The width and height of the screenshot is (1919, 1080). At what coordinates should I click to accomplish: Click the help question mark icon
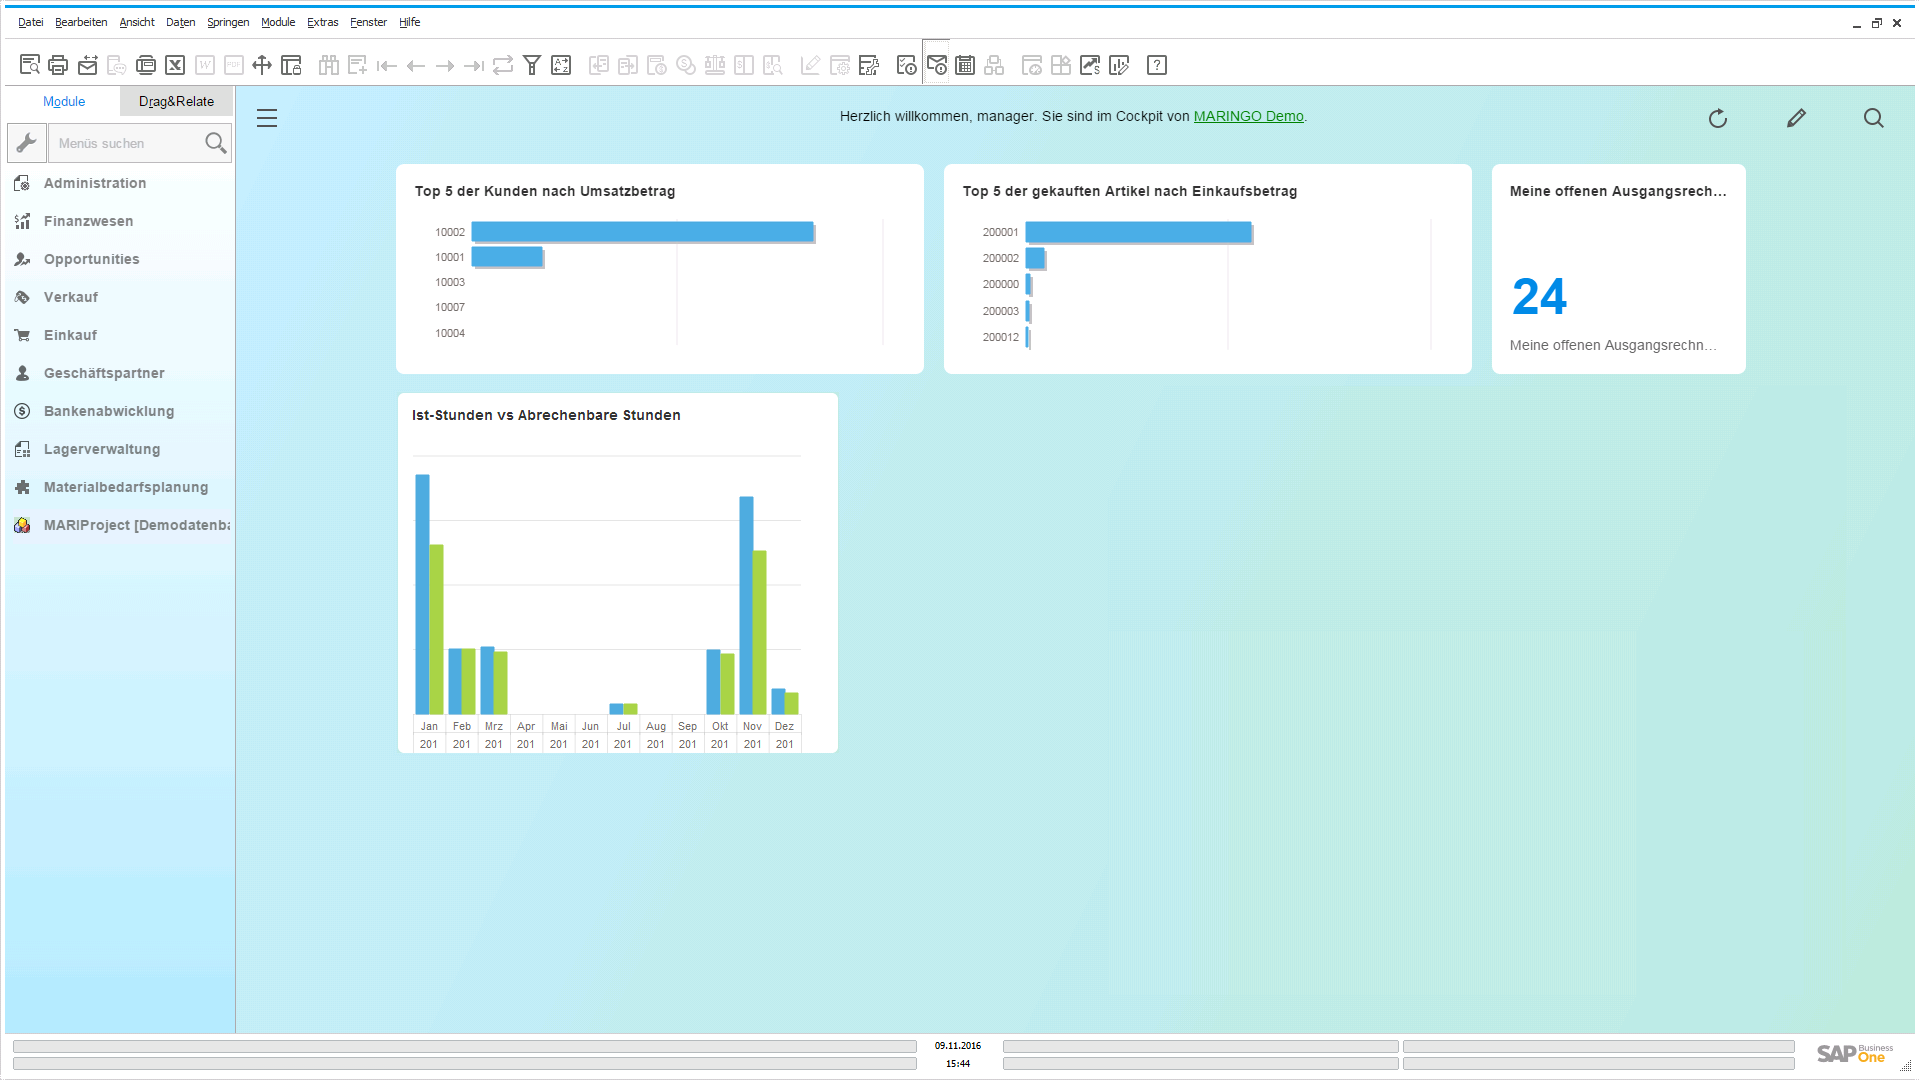click(x=1157, y=66)
